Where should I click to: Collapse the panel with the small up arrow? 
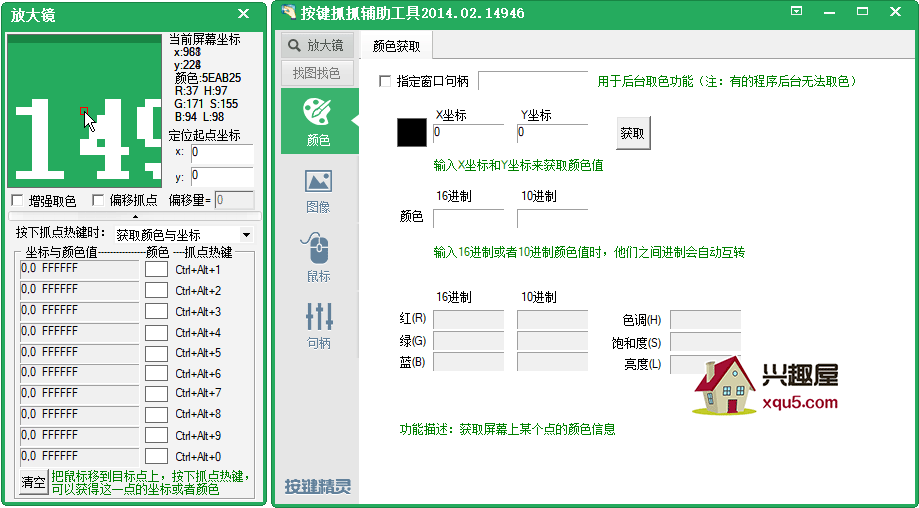point(135,216)
